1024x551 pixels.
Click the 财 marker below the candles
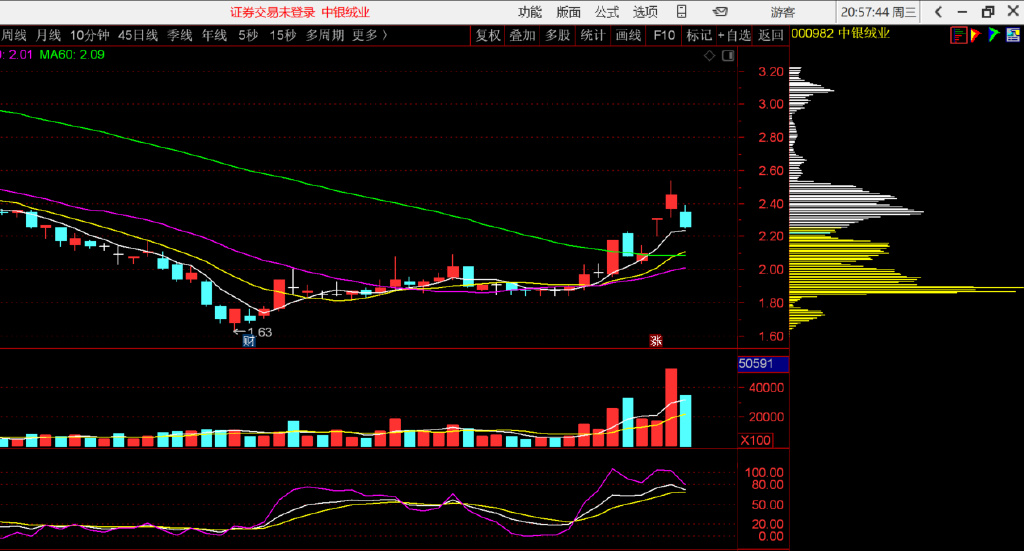coord(249,340)
